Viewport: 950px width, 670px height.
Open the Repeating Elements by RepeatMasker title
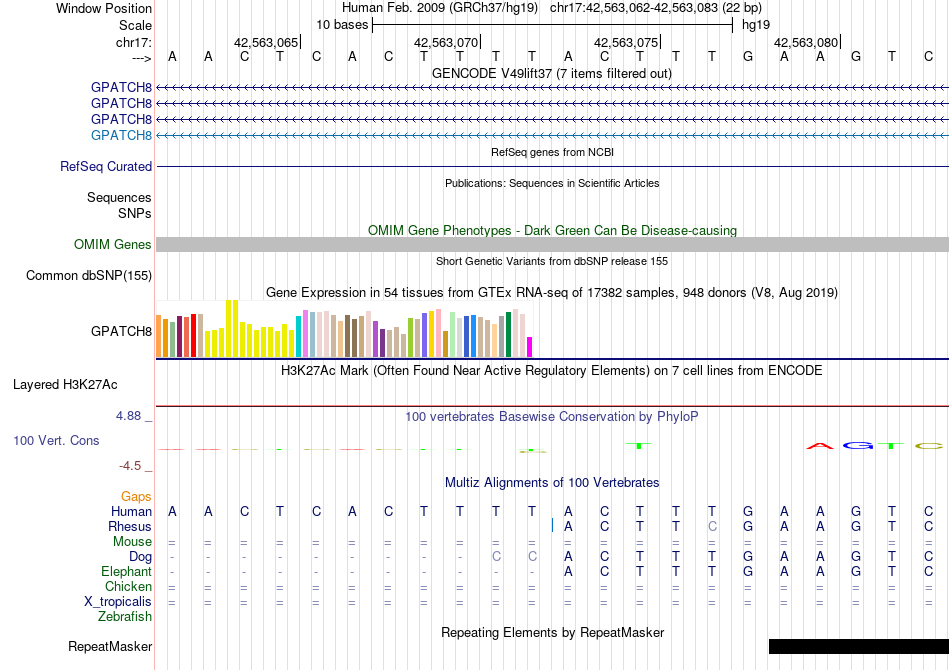(552, 633)
